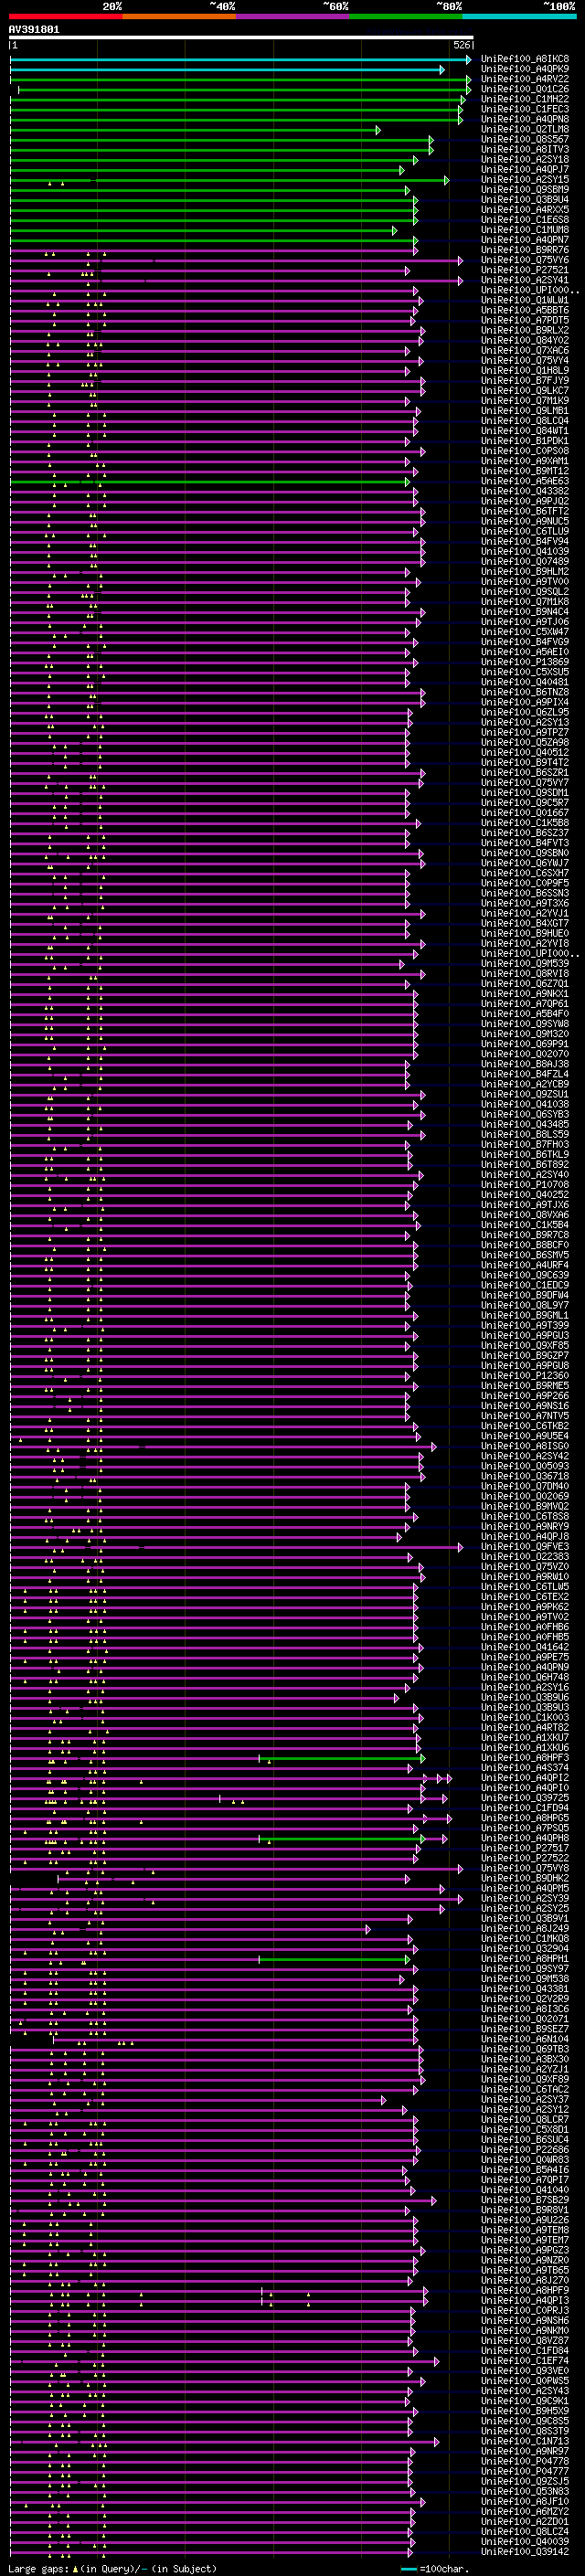585x2576 pixels.
Task: Open hit UniRef100_A4RV22
Action: point(524,79)
